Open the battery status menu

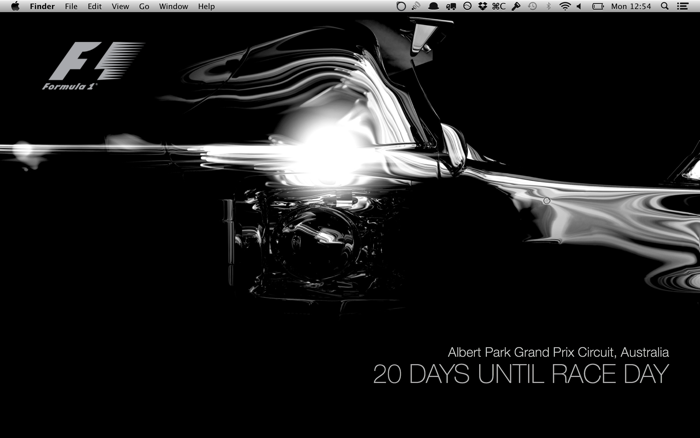click(597, 6)
